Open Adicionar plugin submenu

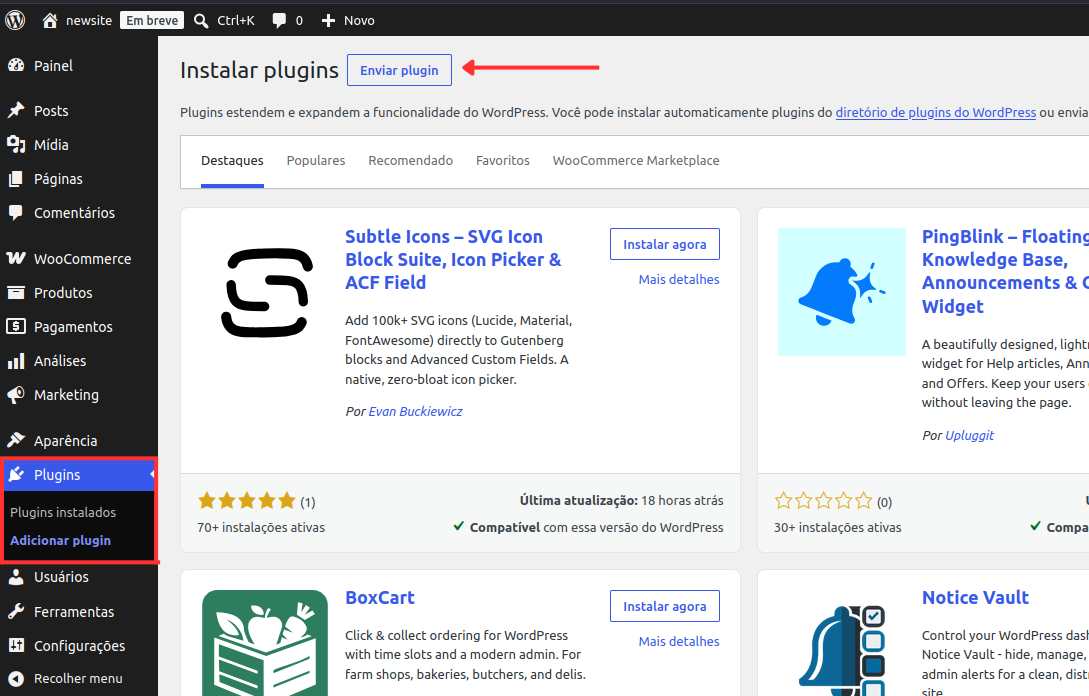coord(60,540)
